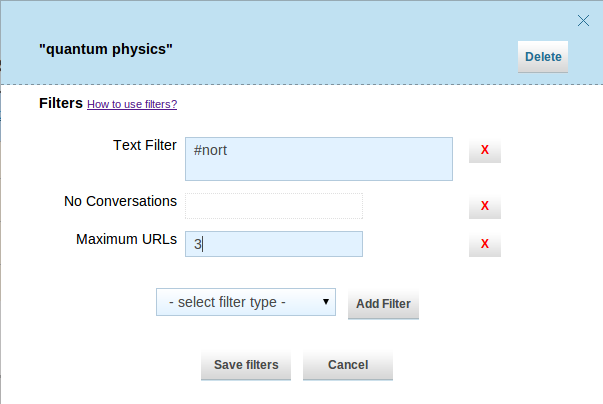
Task: Remove the Text Filter row
Action: pos(485,150)
